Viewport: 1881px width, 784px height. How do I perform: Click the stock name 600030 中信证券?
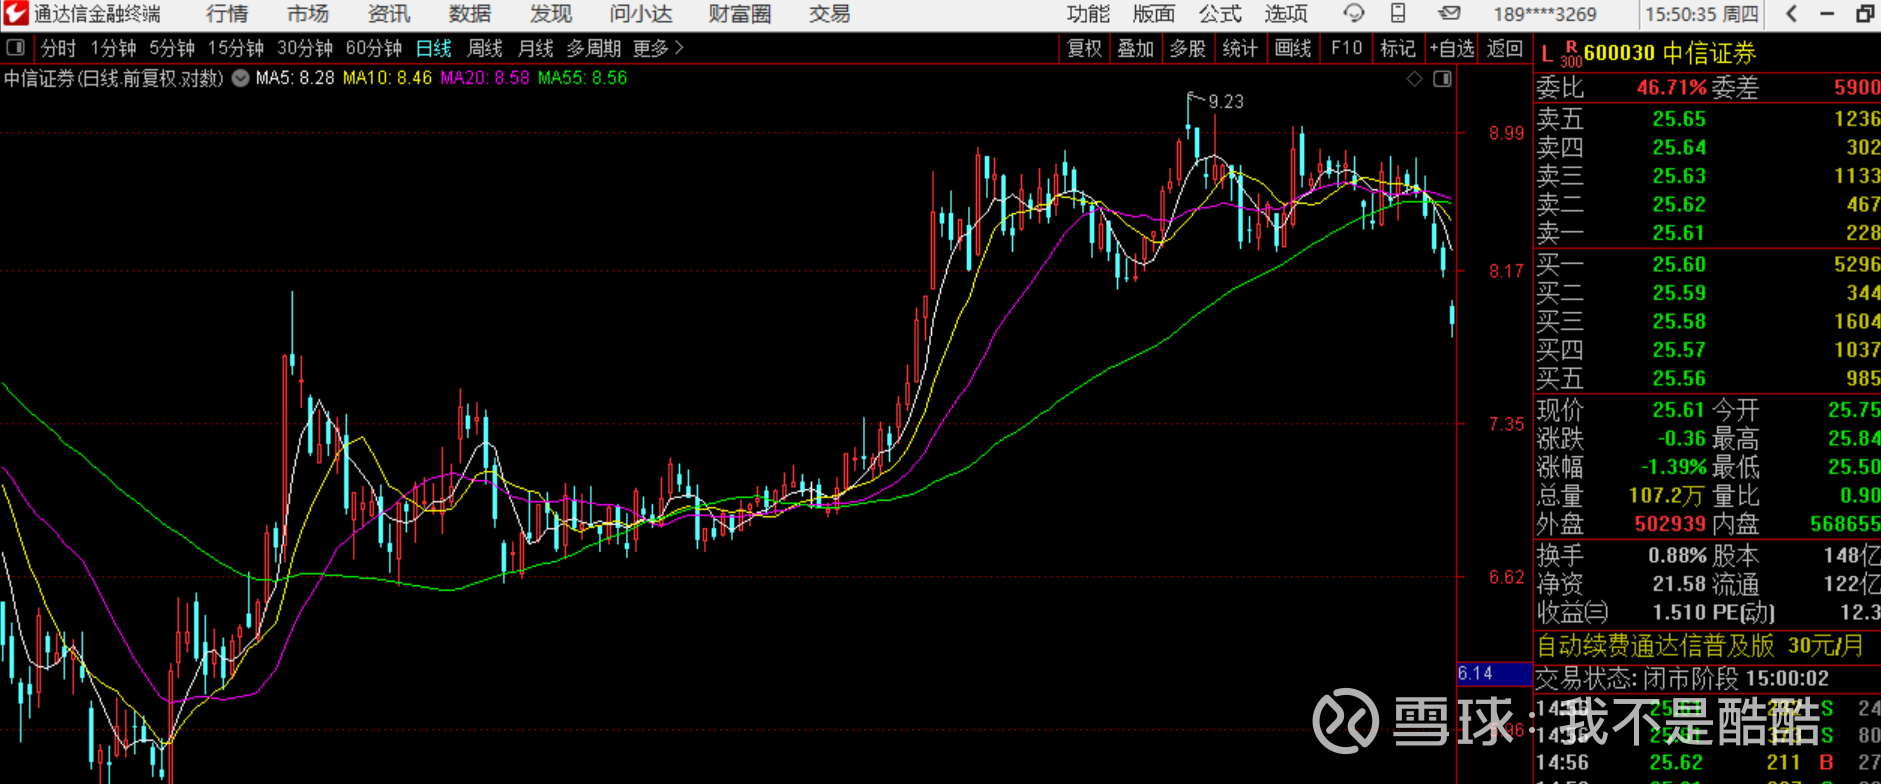[1670, 54]
